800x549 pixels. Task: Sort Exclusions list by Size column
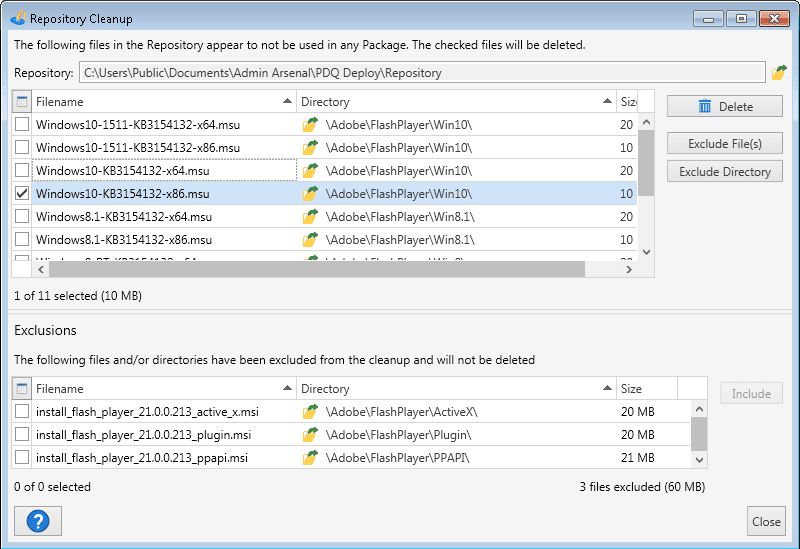pos(647,389)
